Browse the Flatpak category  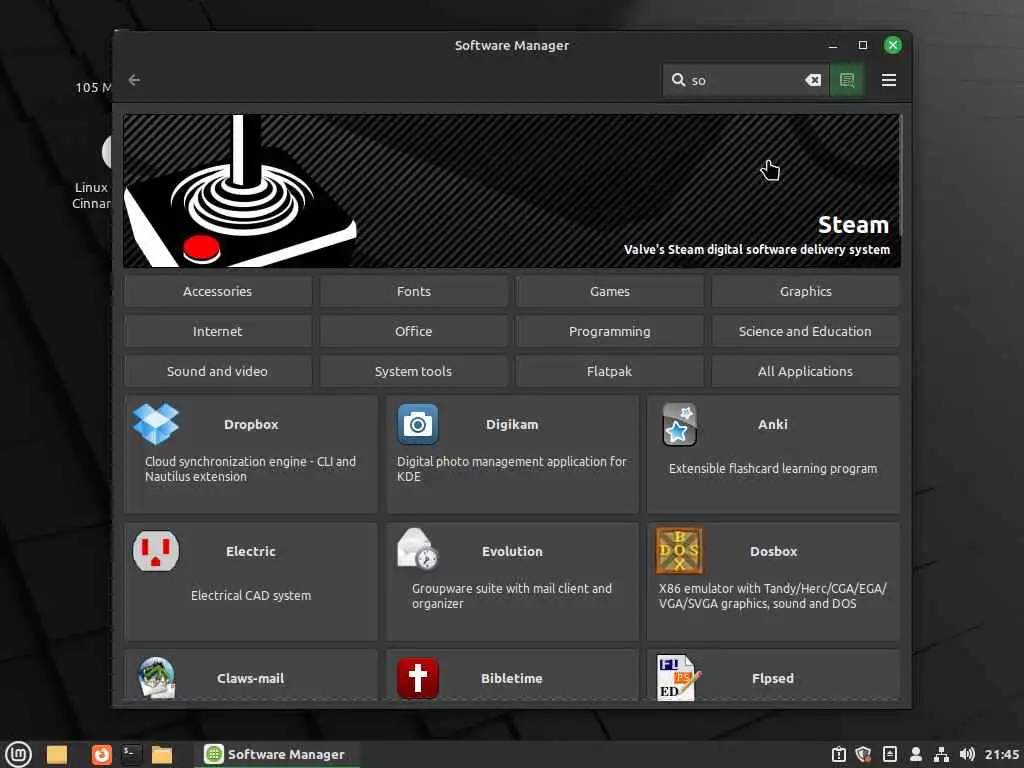[x=609, y=371]
